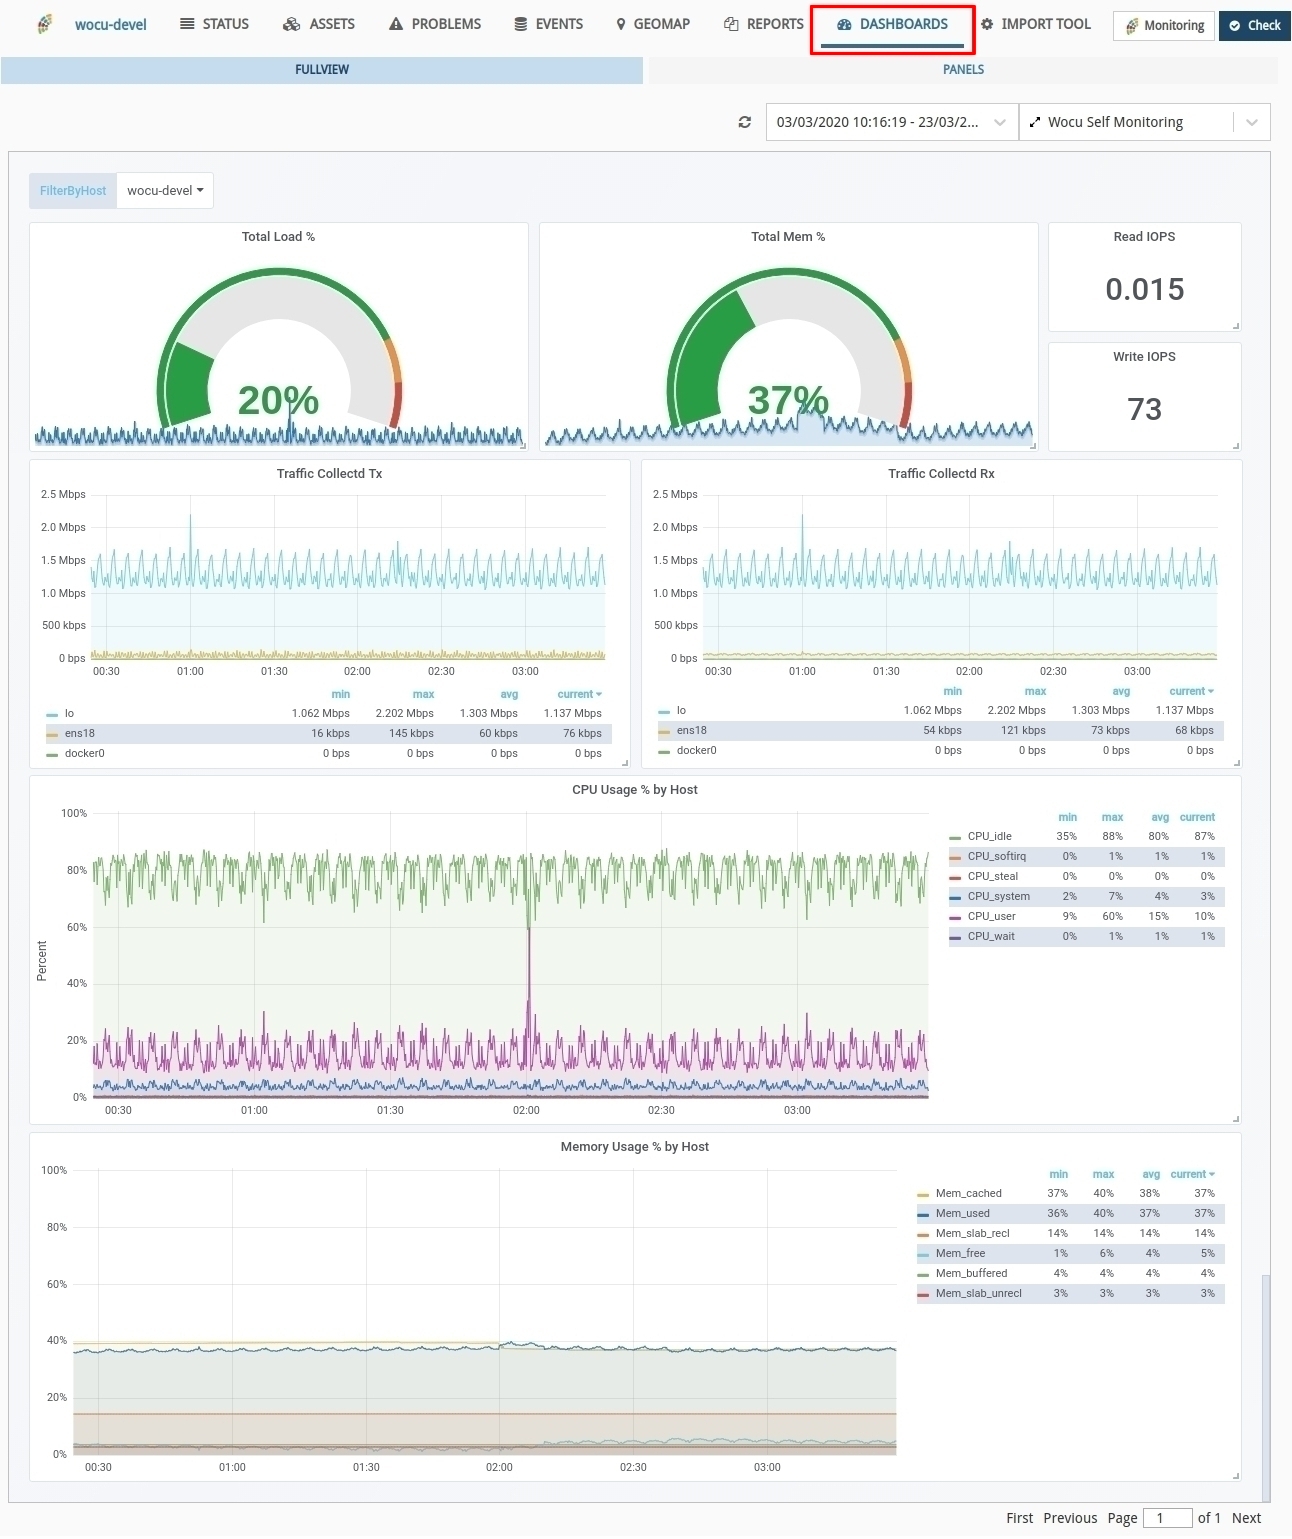Go to First page
Viewport: 1292px width, 1539px height.
coord(1020,1519)
